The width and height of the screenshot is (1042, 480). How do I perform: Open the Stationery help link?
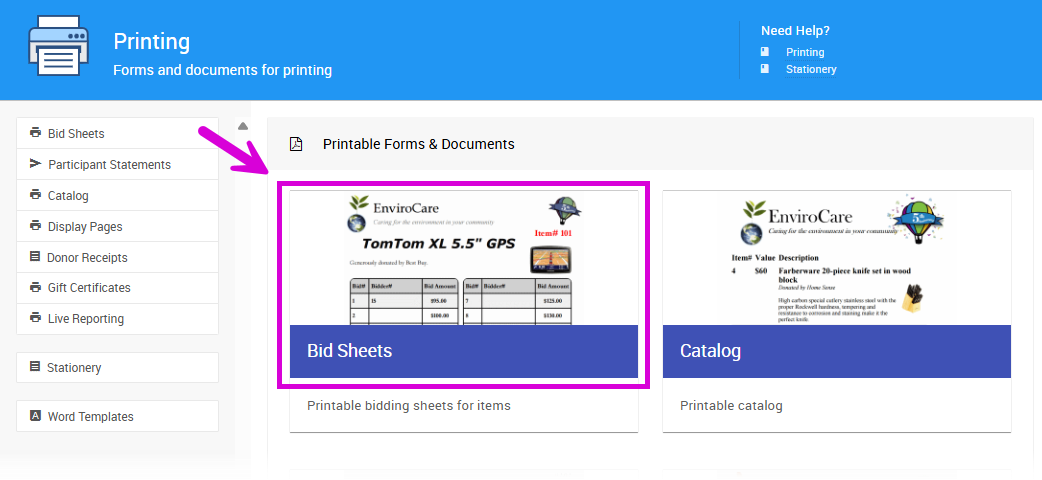(811, 69)
